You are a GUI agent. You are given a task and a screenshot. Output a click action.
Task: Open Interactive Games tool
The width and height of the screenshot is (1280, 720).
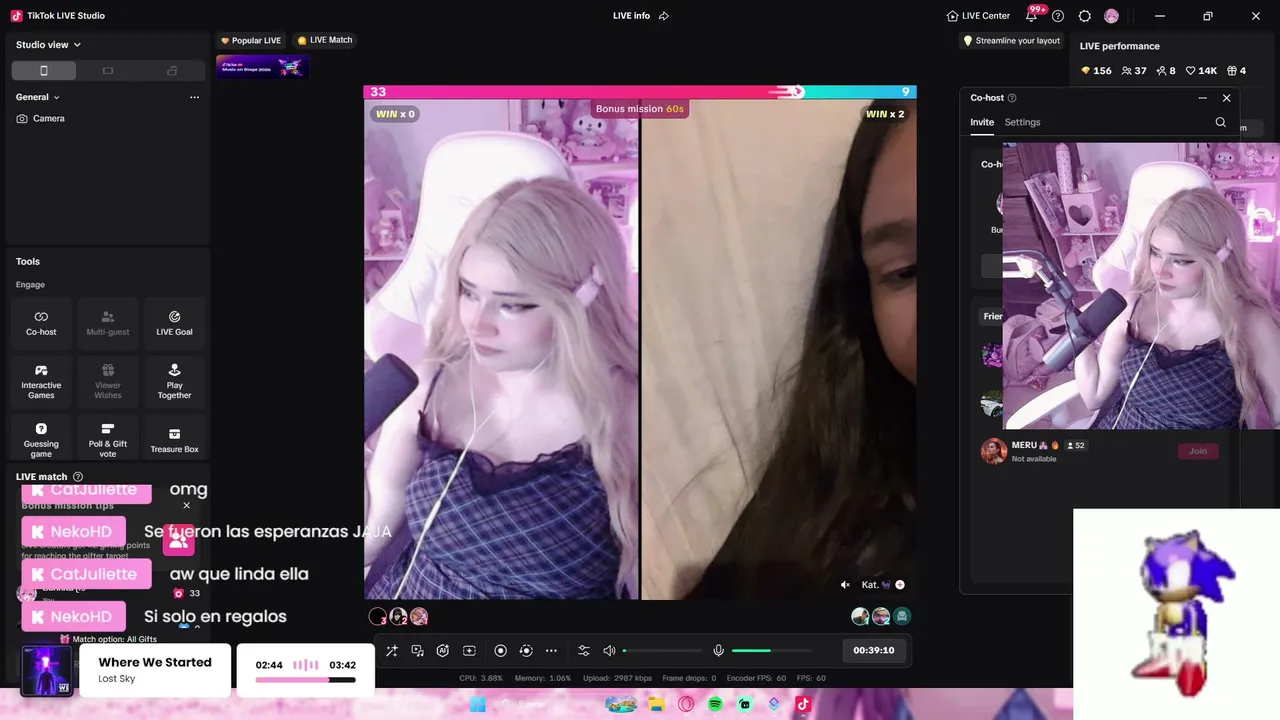coord(41,381)
